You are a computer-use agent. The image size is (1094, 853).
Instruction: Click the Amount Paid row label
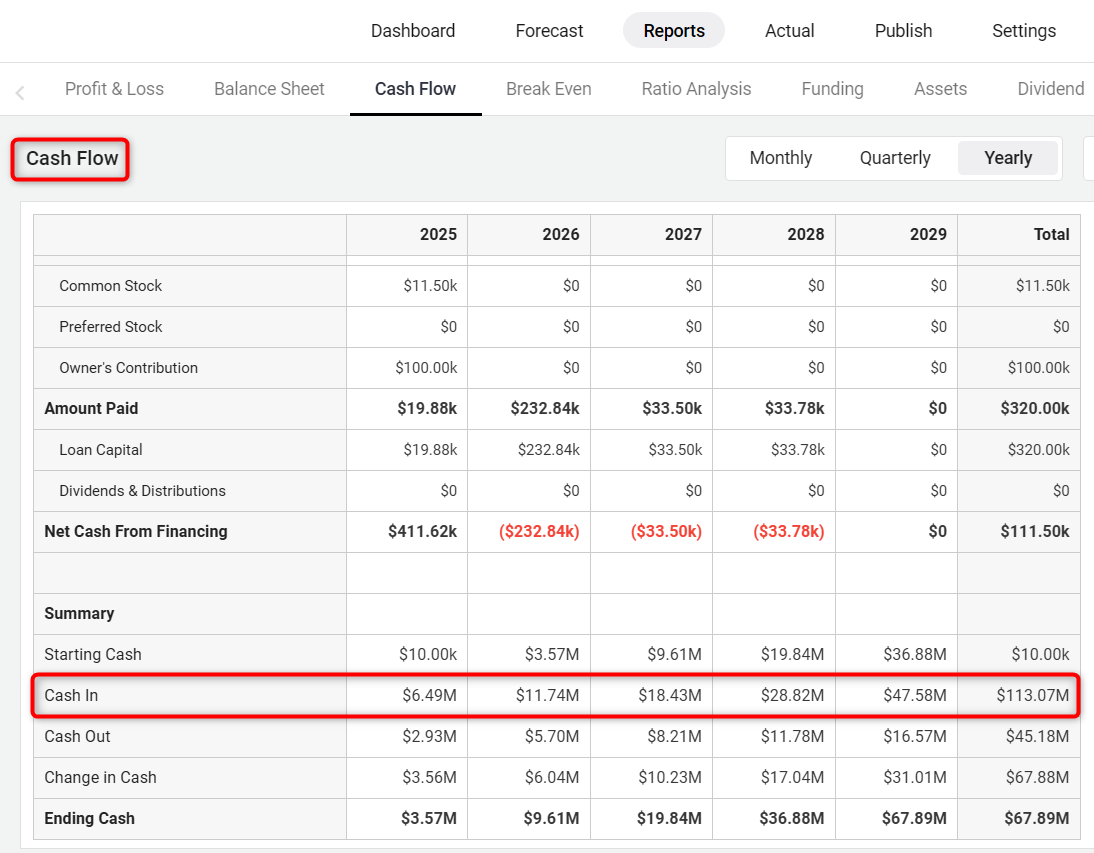click(x=91, y=409)
